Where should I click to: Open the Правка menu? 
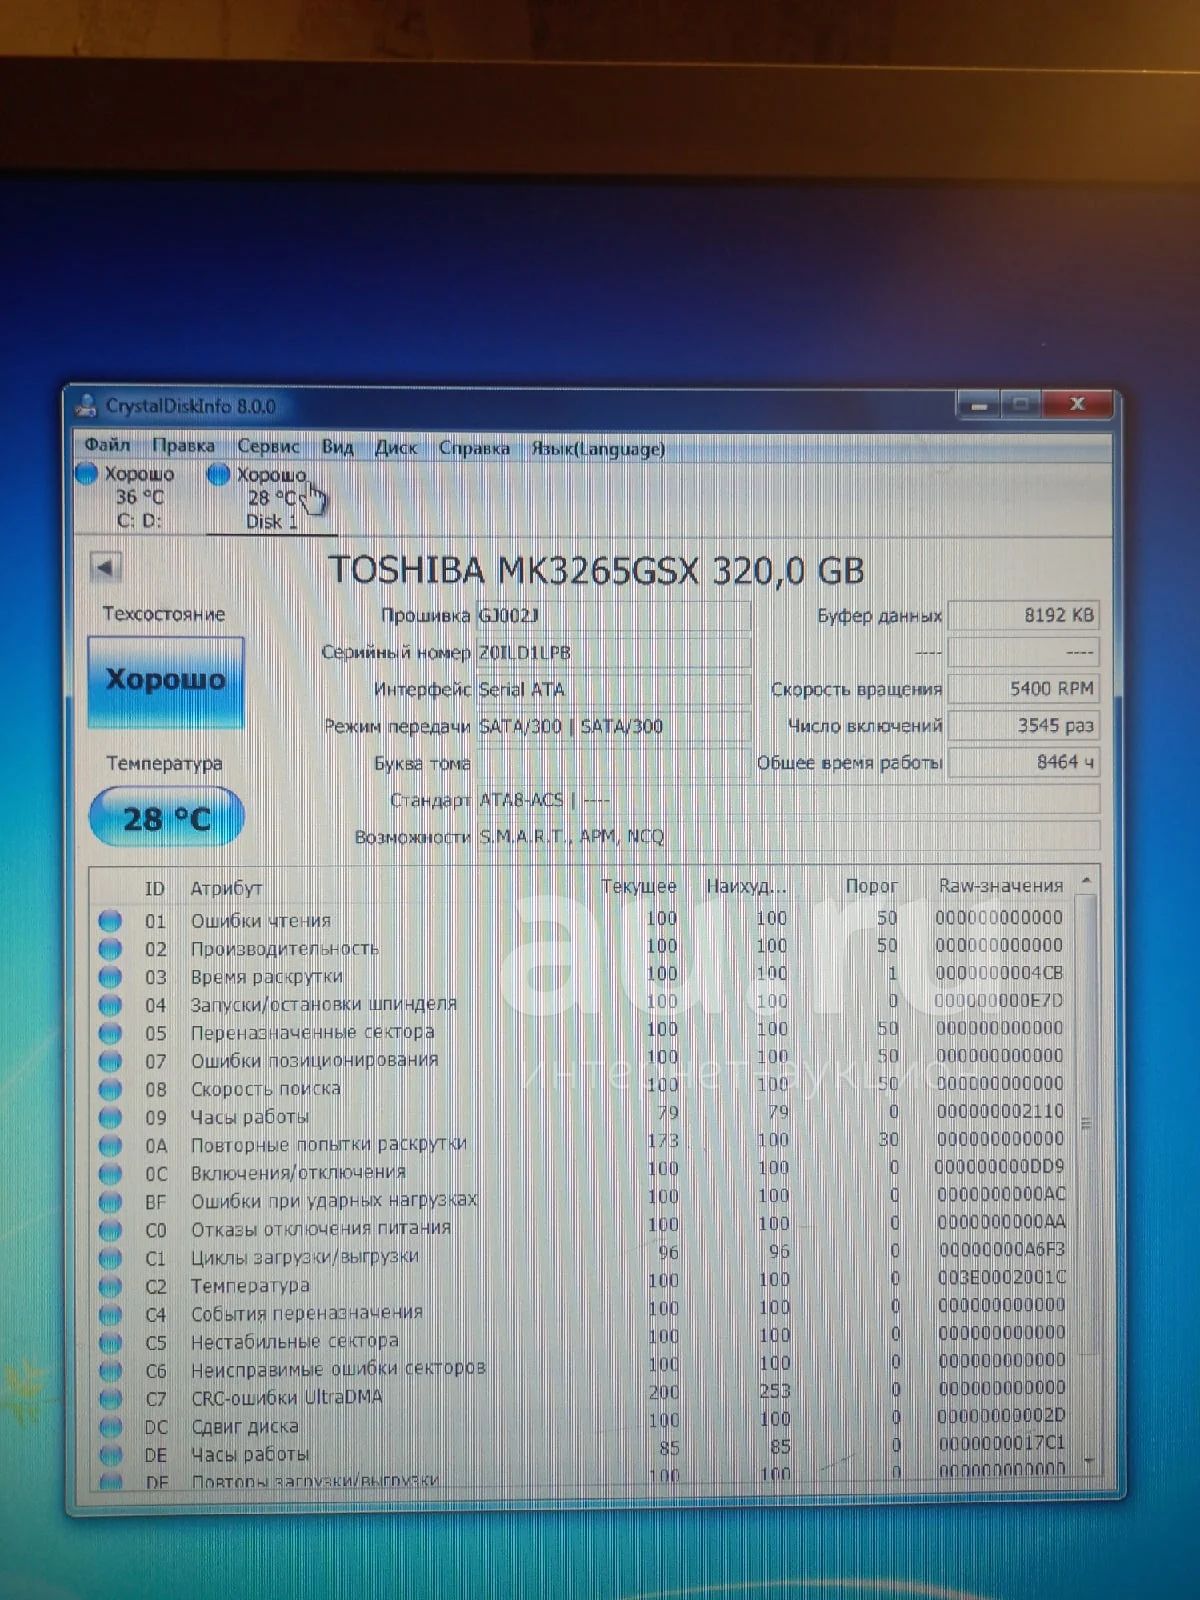point(183,446)
